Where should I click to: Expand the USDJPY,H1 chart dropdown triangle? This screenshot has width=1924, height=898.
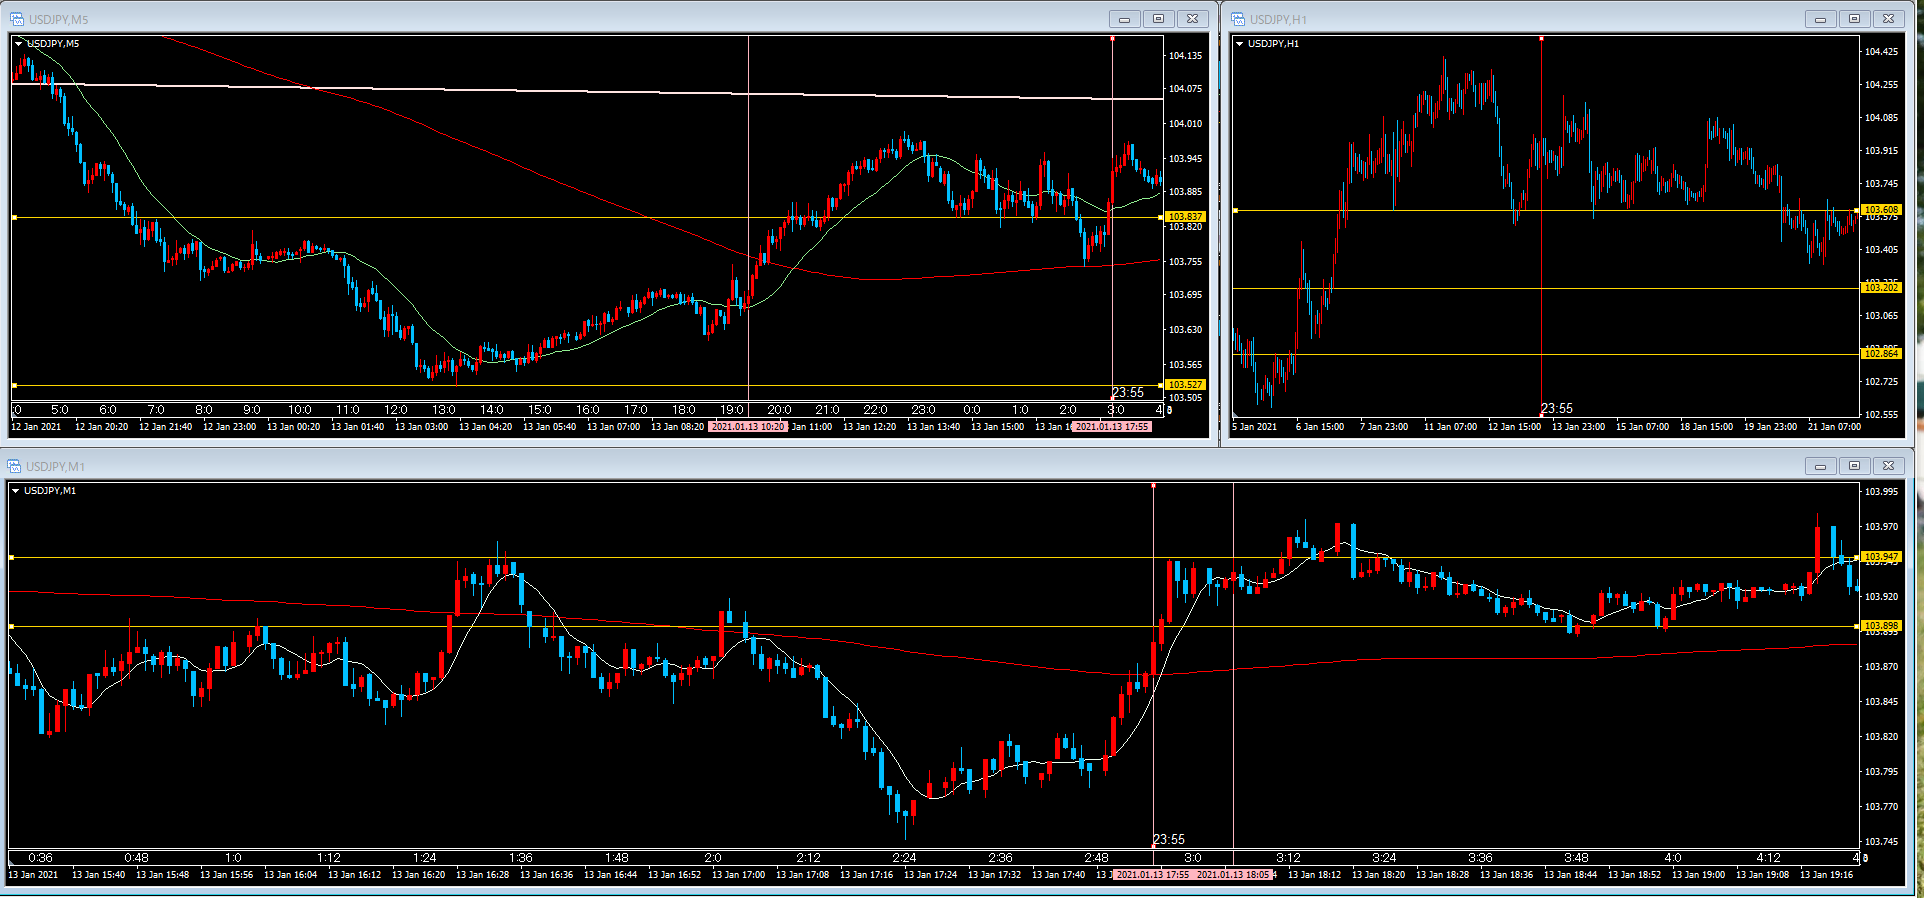click(1240, 44)
